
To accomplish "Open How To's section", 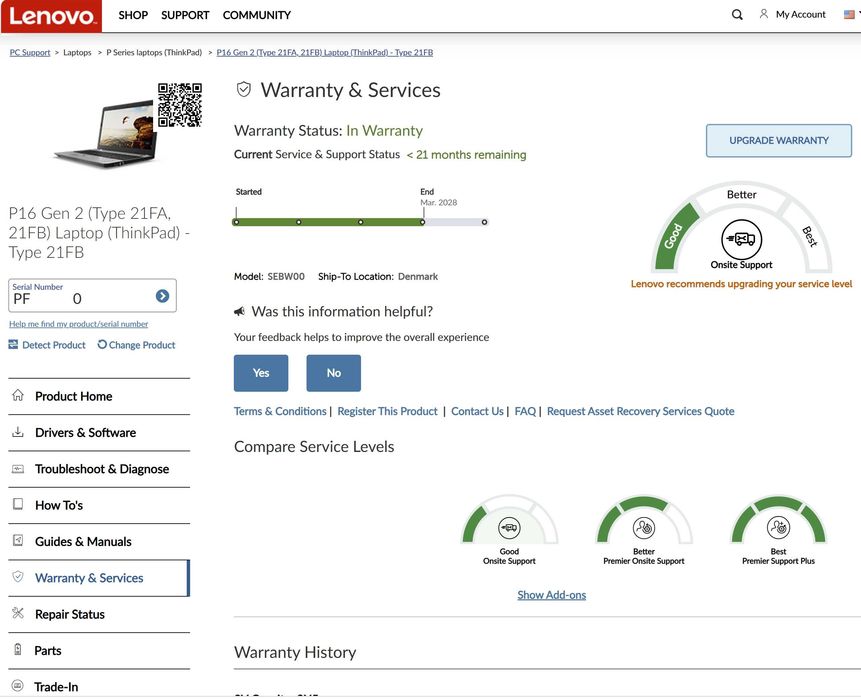I will [x=99, y=505].
